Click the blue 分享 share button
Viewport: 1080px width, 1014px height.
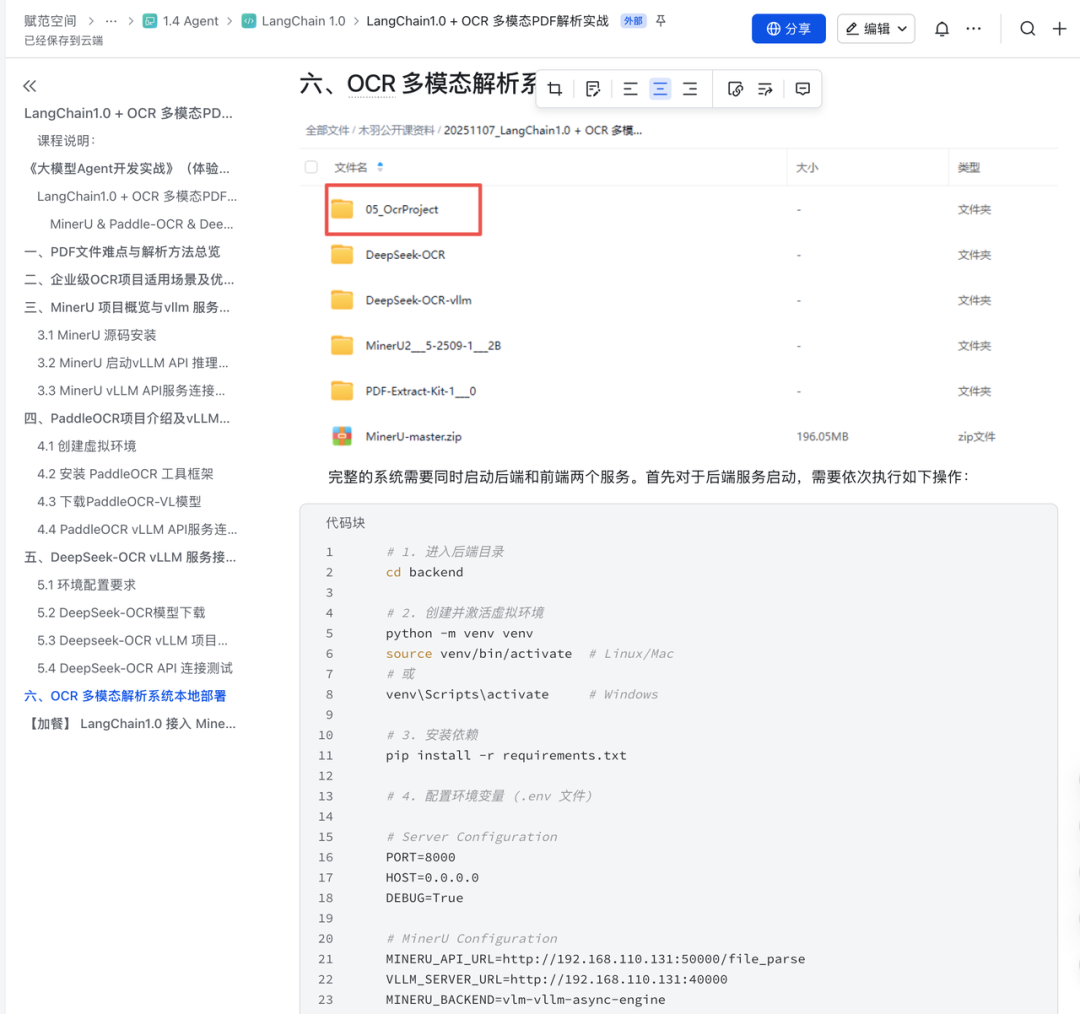pos(788,28)
